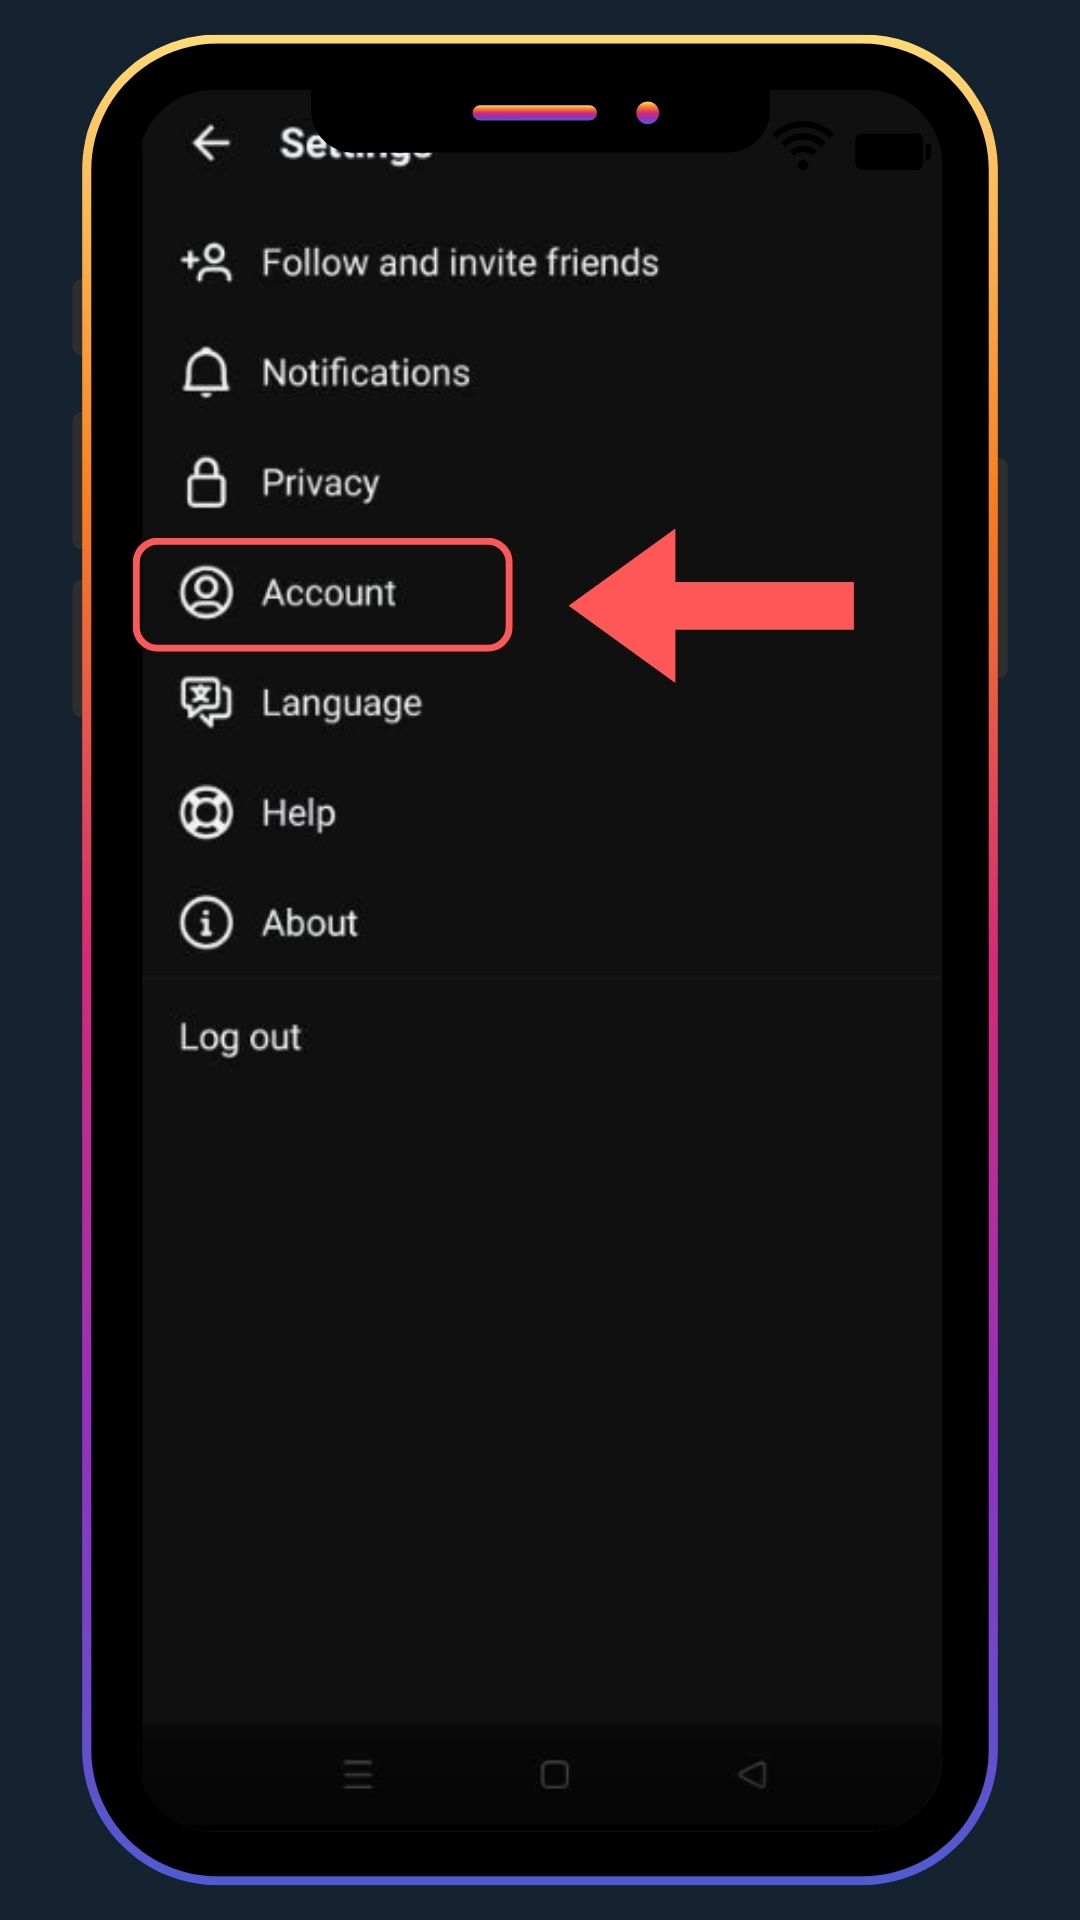Tap the Log out link
Screen dimensions: 1080x1920
point(240,1038)
